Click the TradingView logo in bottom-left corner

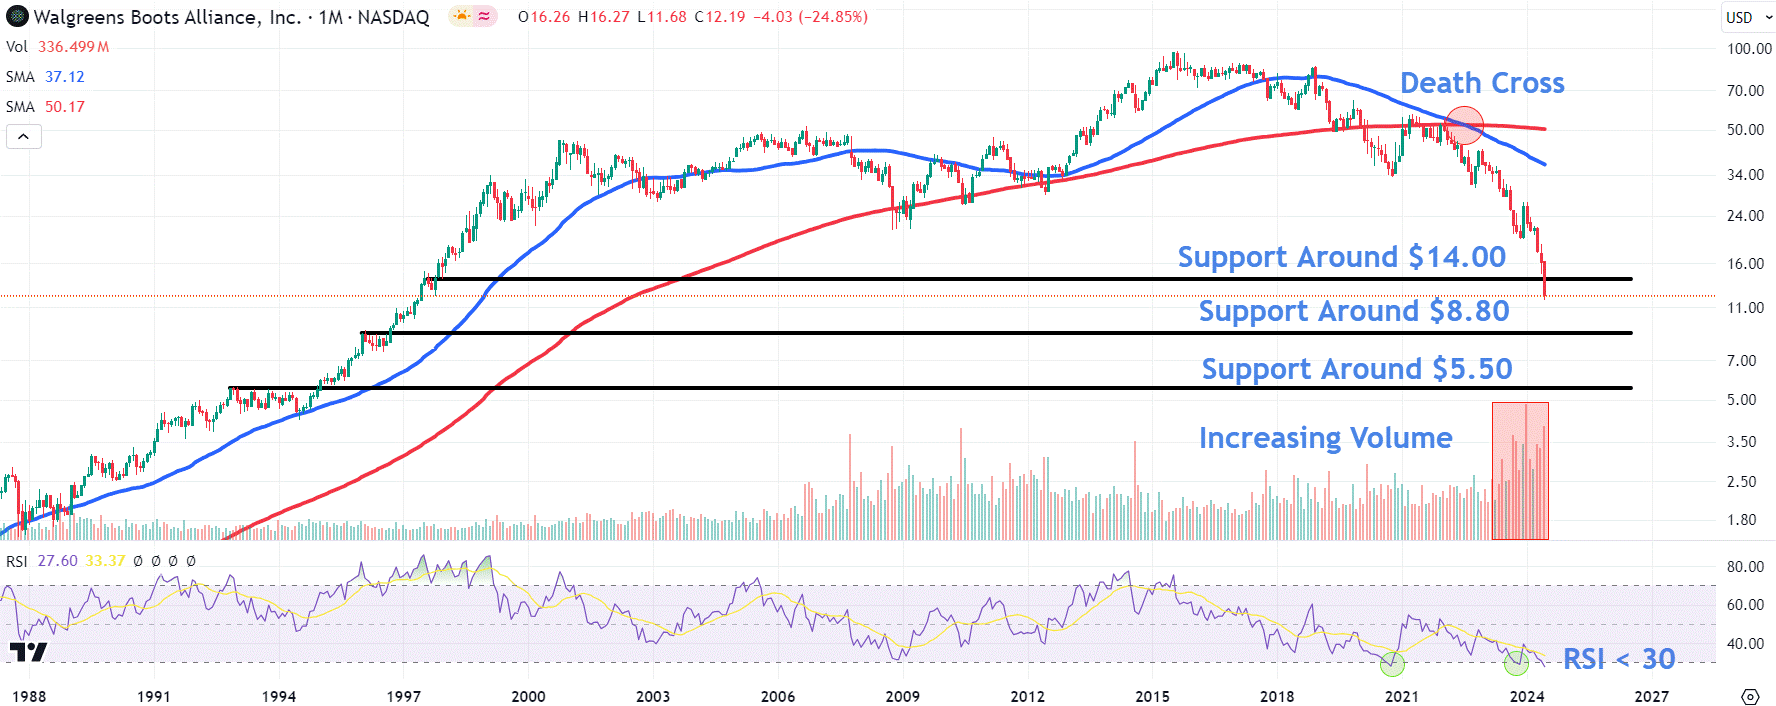(x=28, y=653)
